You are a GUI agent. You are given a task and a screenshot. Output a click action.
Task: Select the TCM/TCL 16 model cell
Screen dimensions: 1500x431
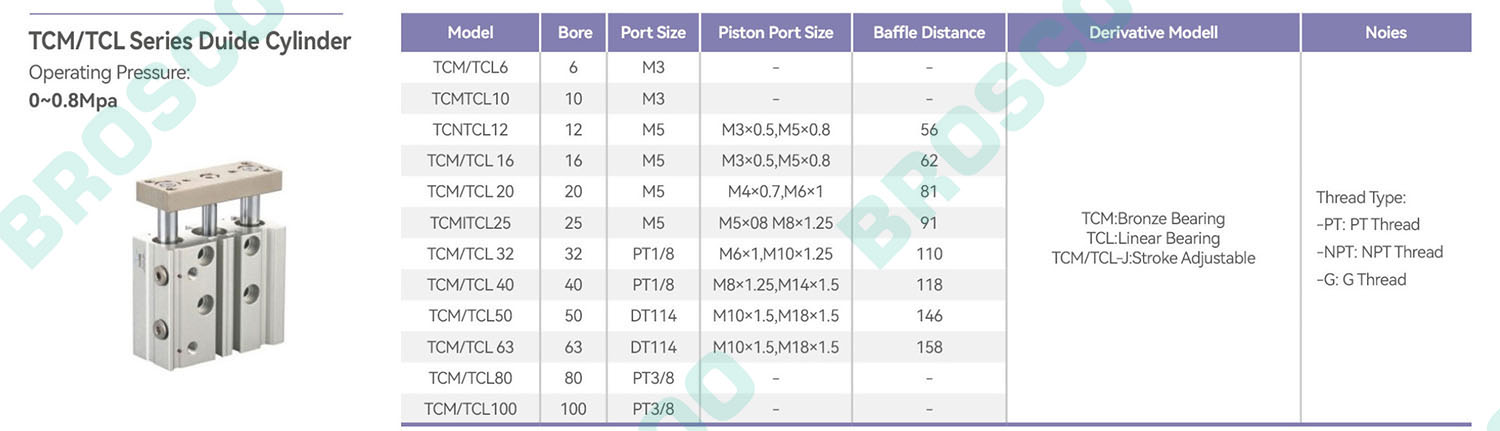[x=470, y=161]
